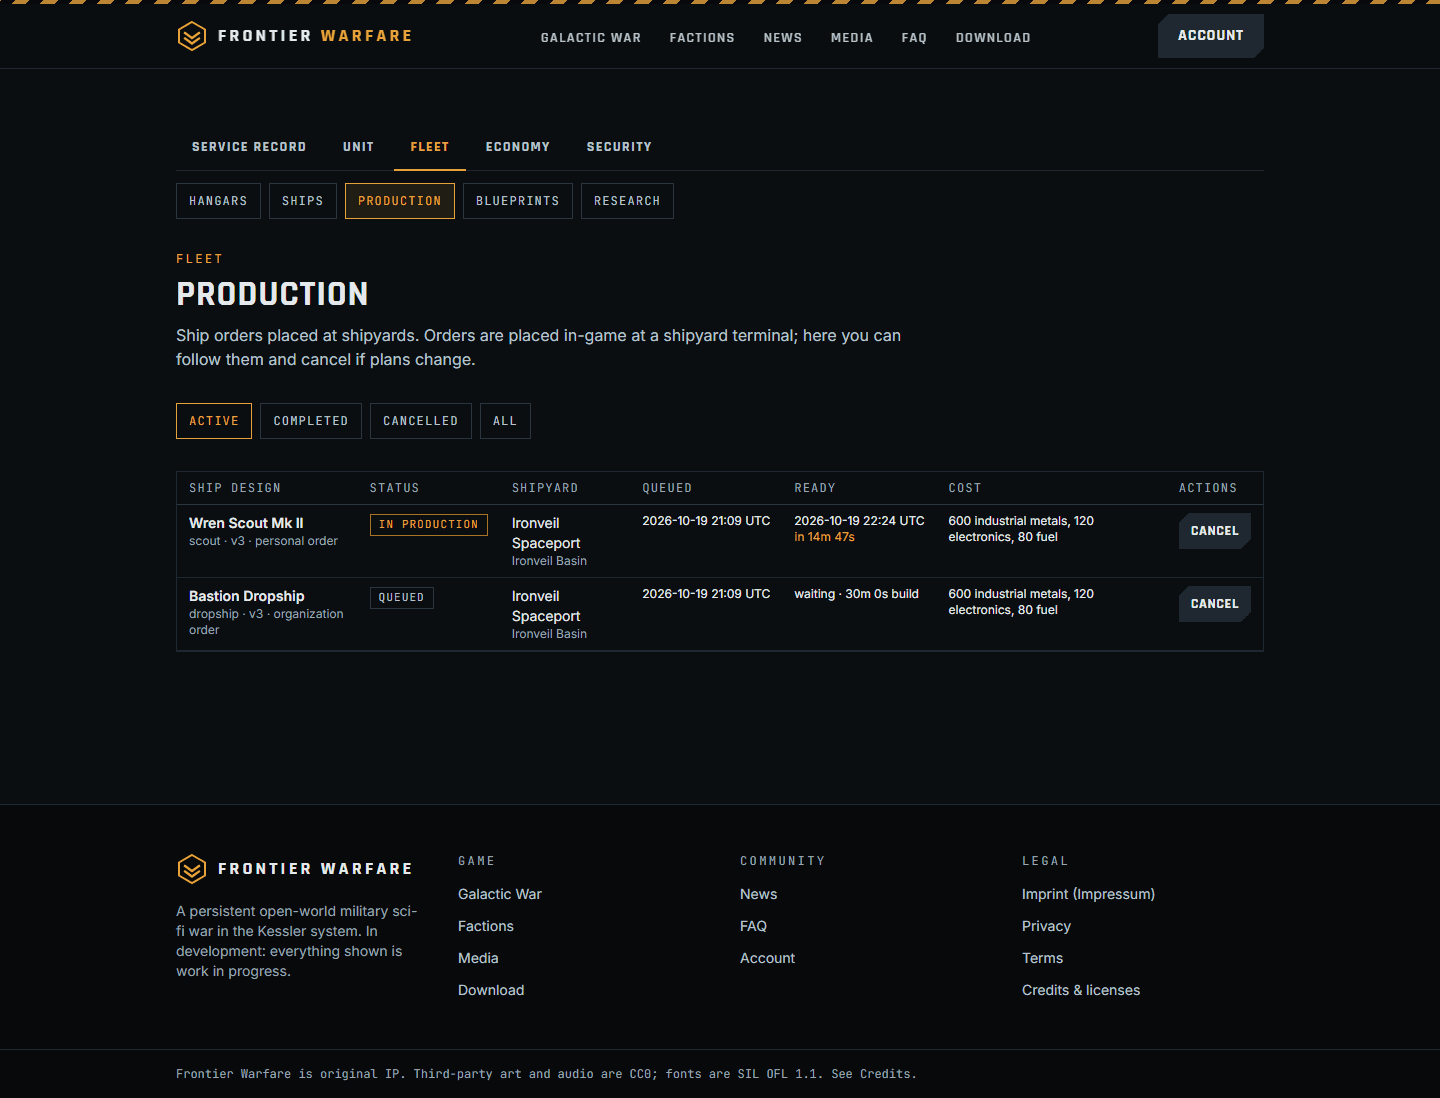
Task: Open the Factions nav item
Action: (702, 38)
